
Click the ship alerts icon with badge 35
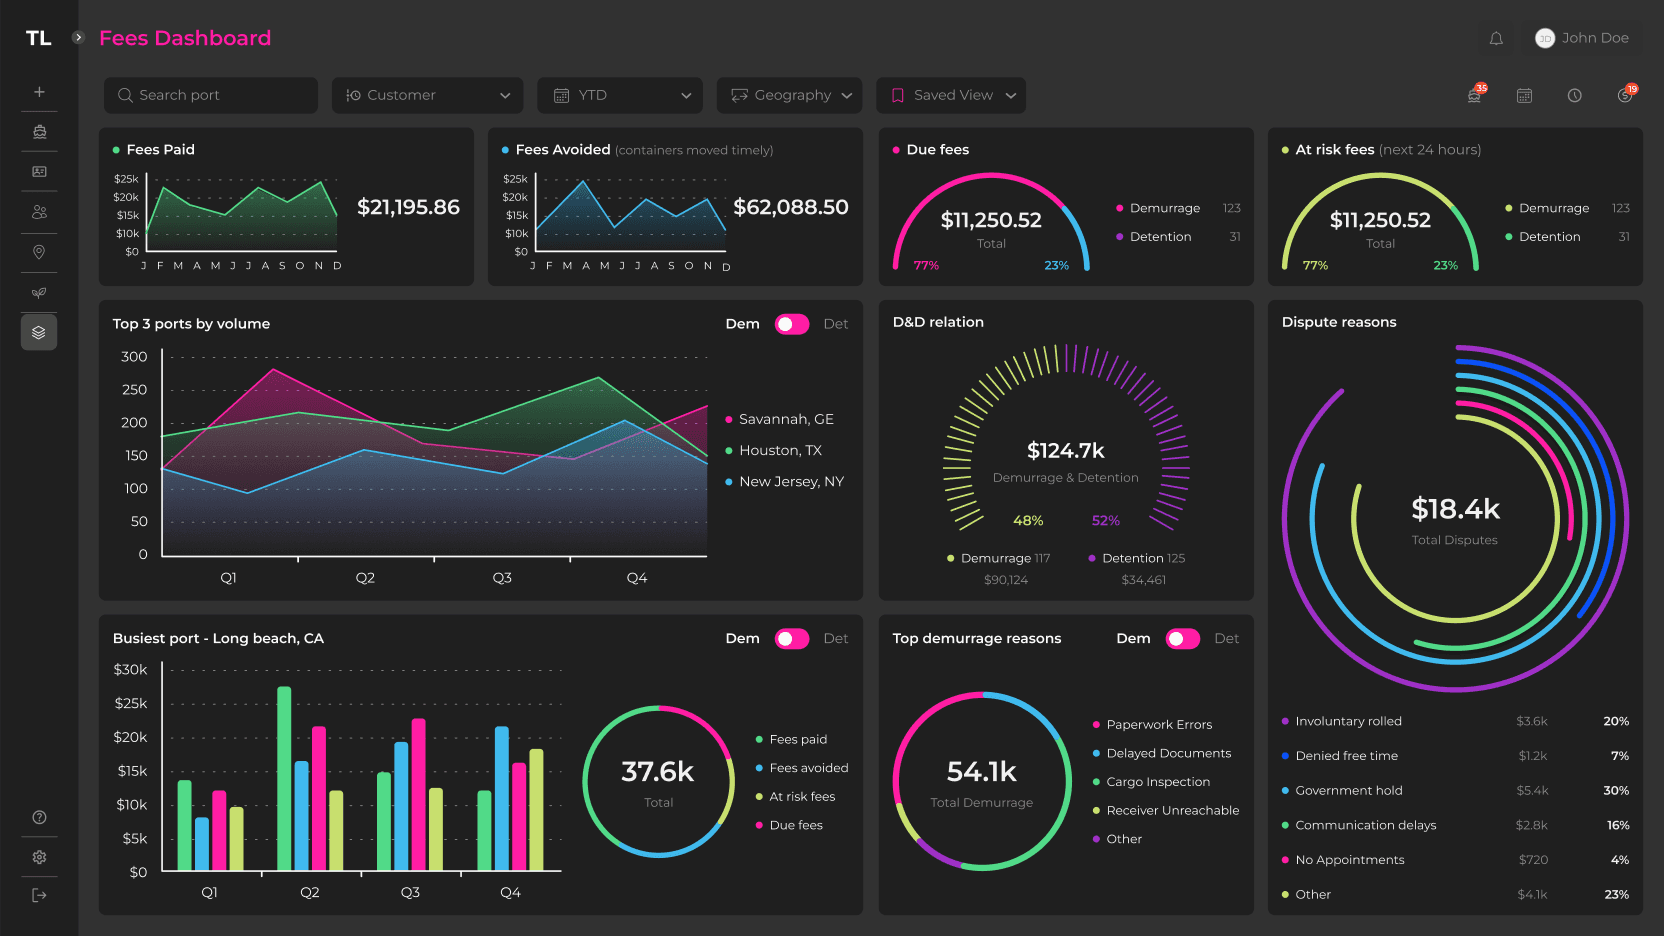pos(1475,95)
